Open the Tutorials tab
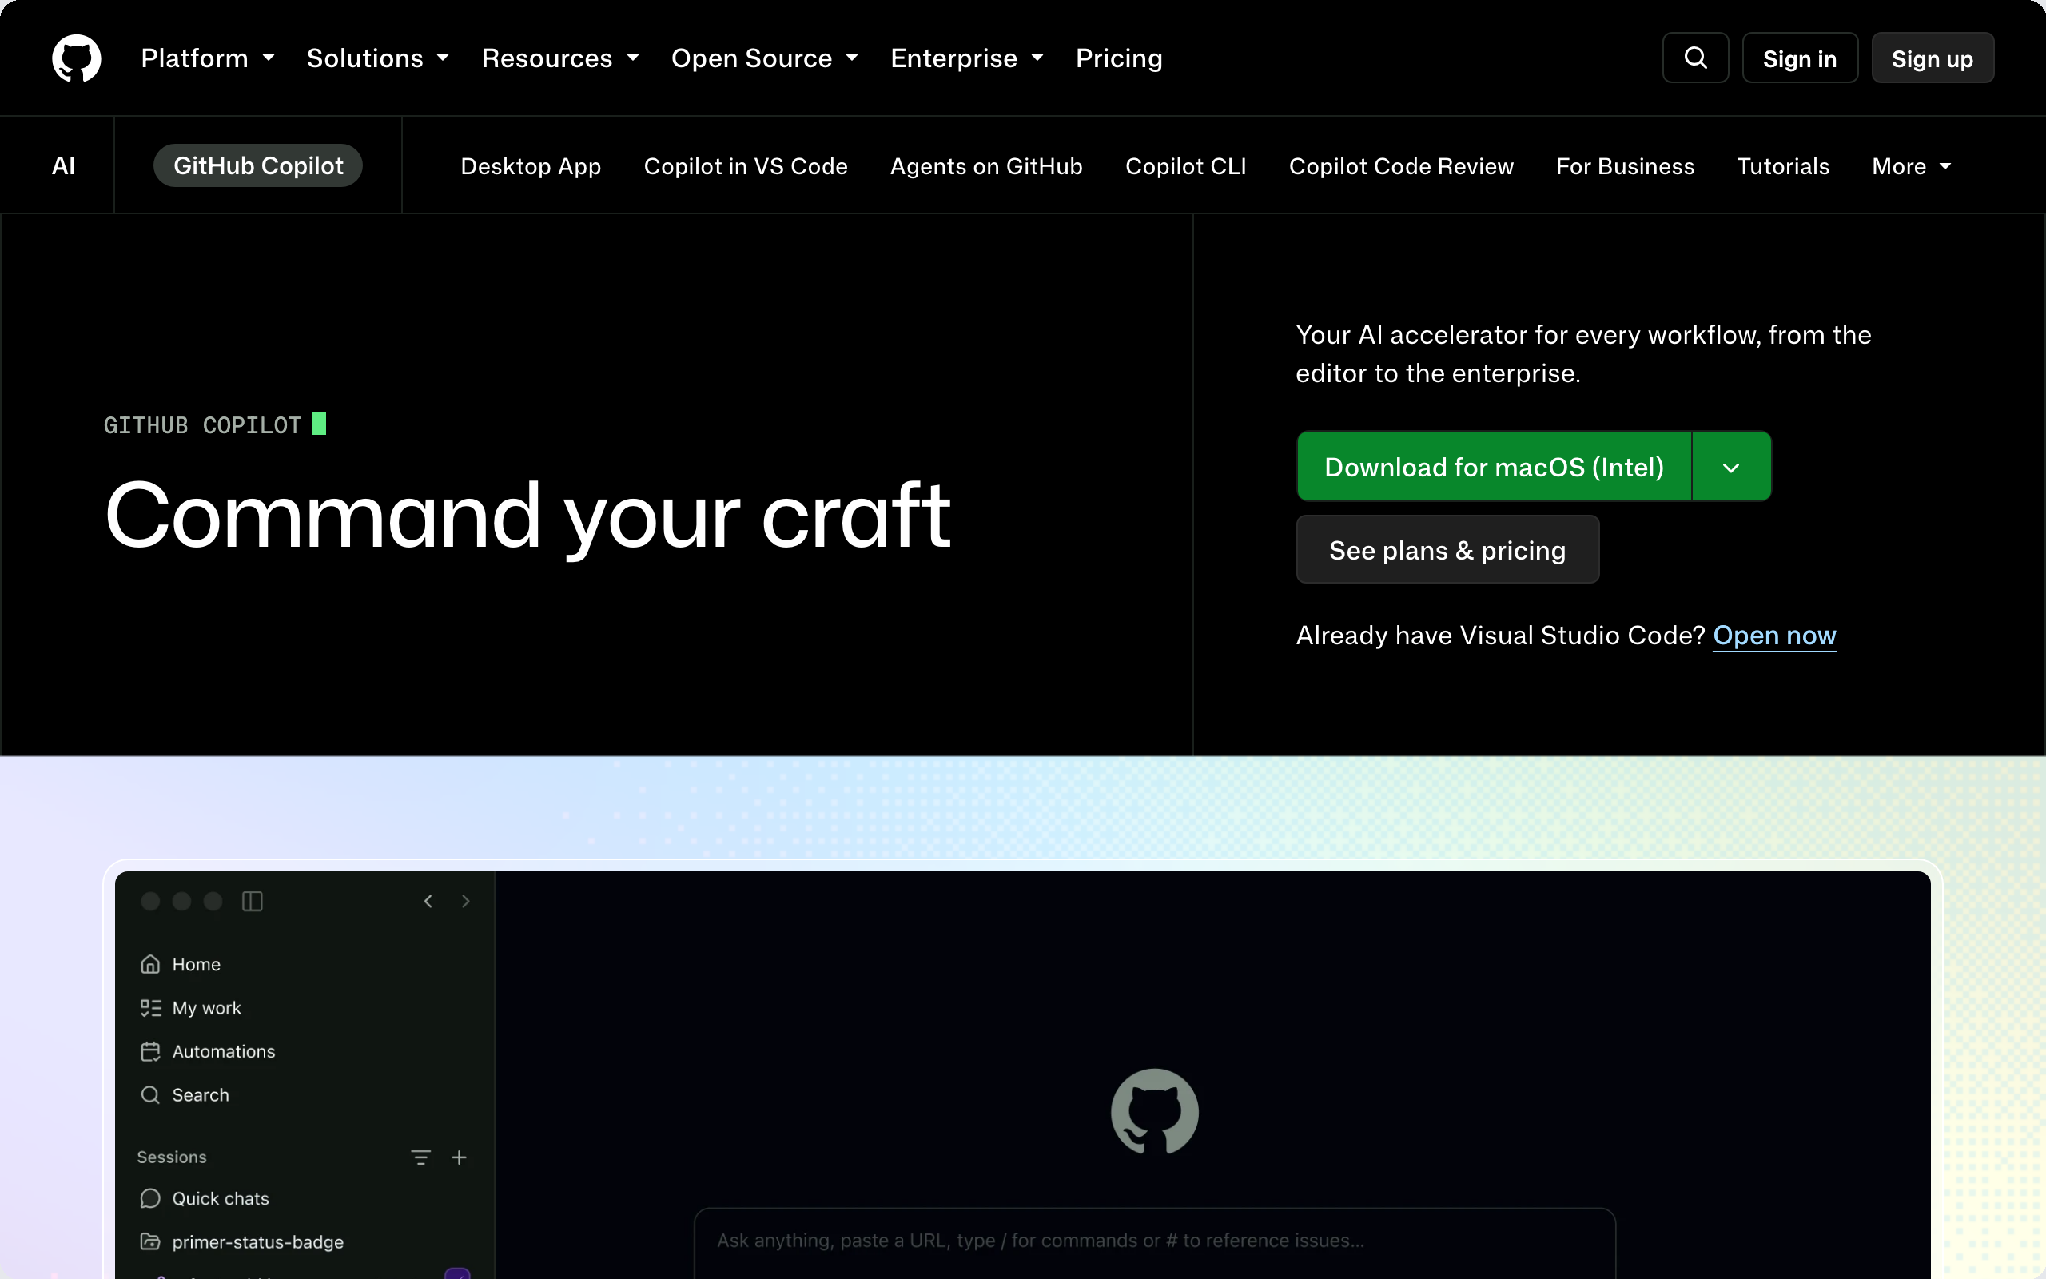Screen dimensions: 2046x1279 tap(1783, 166)
